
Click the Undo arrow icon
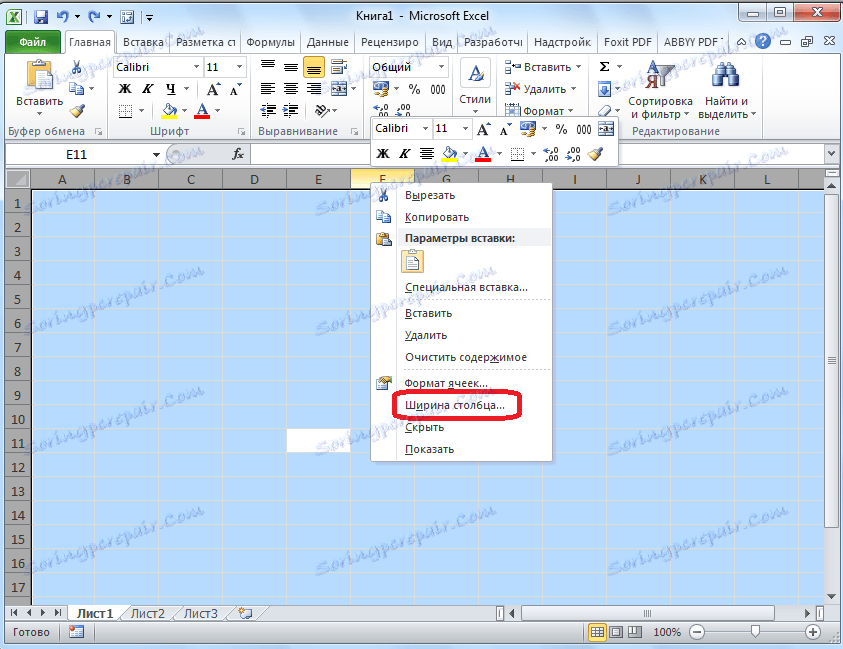coord(63,17)
